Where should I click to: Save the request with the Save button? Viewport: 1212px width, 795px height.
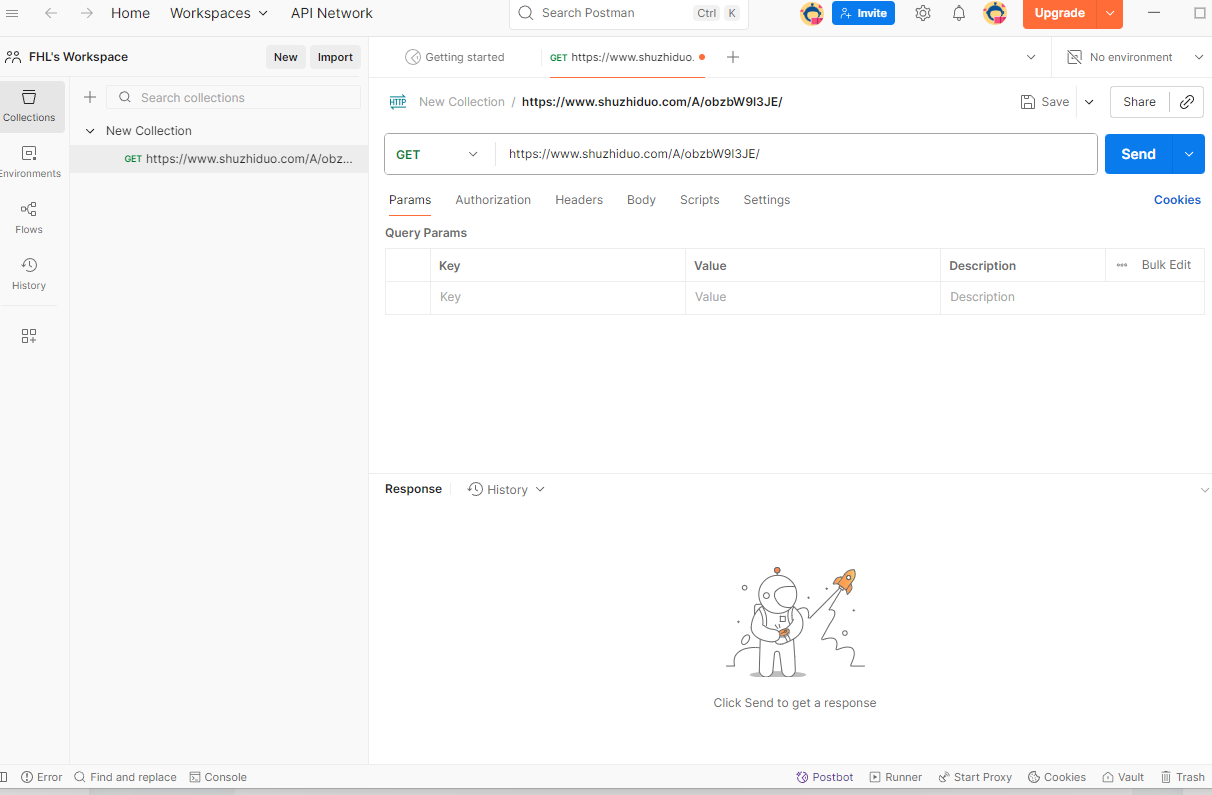(1045, 102)
